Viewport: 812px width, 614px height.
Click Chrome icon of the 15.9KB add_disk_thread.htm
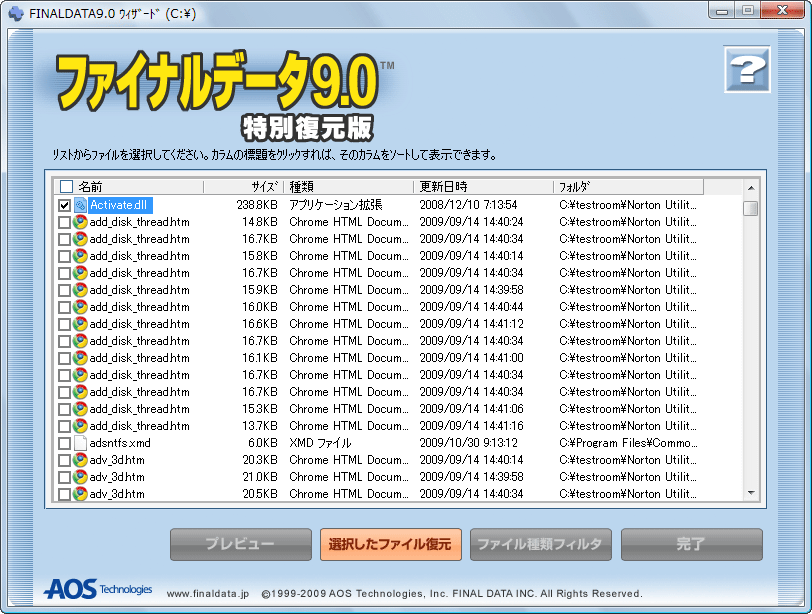coord(80,290)
